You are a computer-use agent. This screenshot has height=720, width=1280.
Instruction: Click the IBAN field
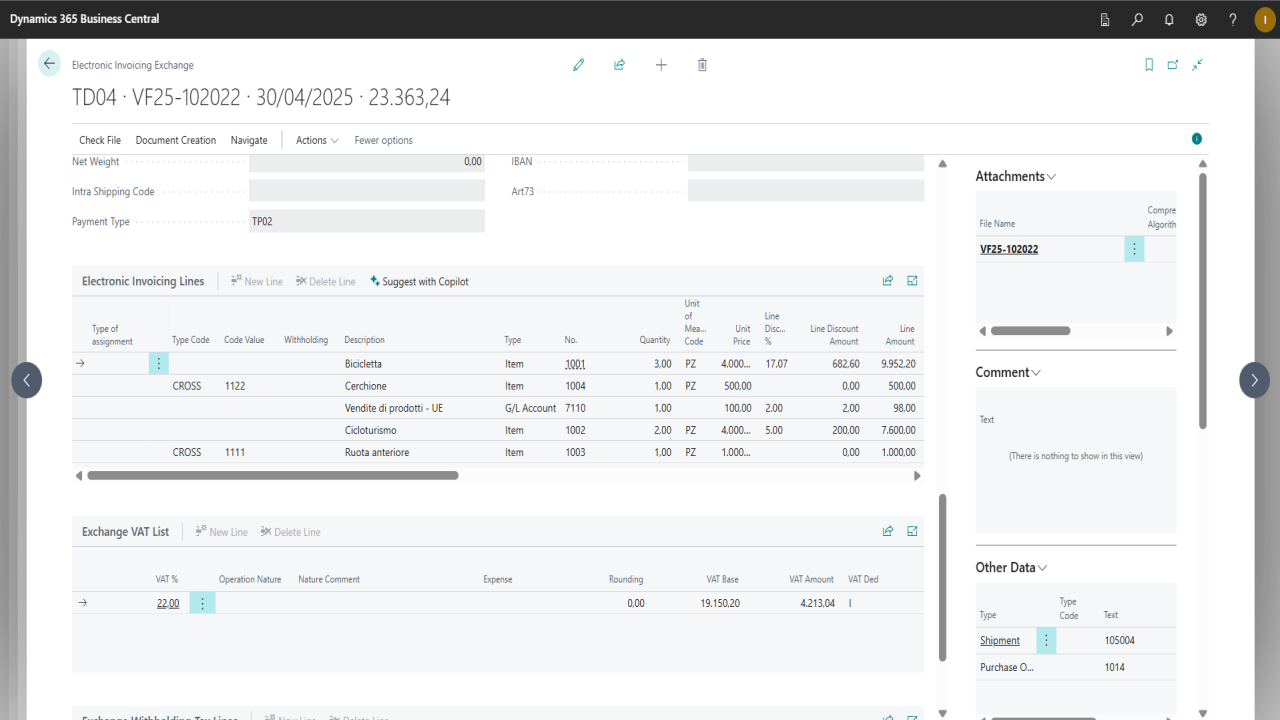806,161
